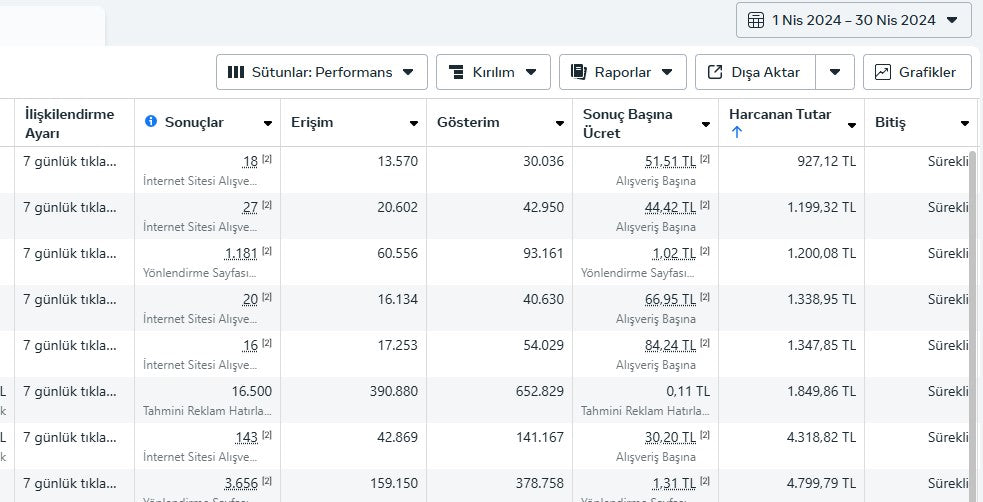Viewport: 983px width, 502px height.
Task: Click the Kırılım breakdown icon
Action: click(456, 72)
